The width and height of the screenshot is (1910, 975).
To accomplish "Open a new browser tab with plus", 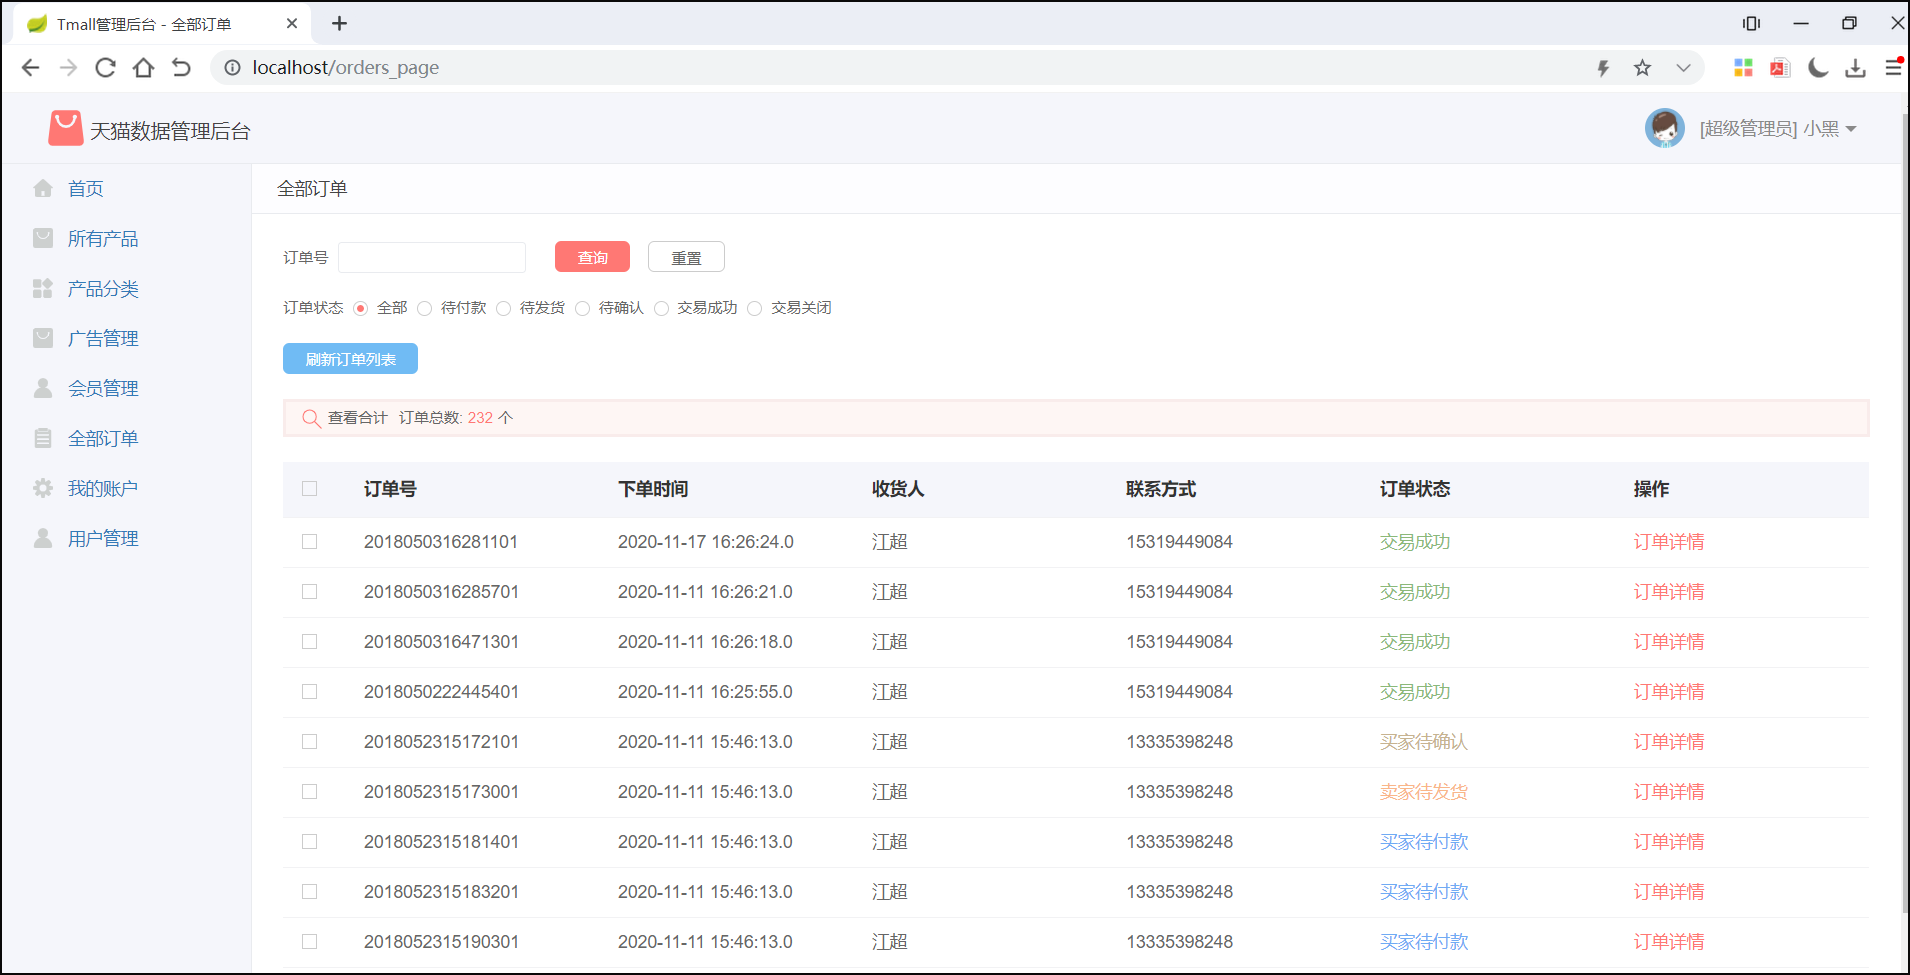I will [x=339, y=23].
